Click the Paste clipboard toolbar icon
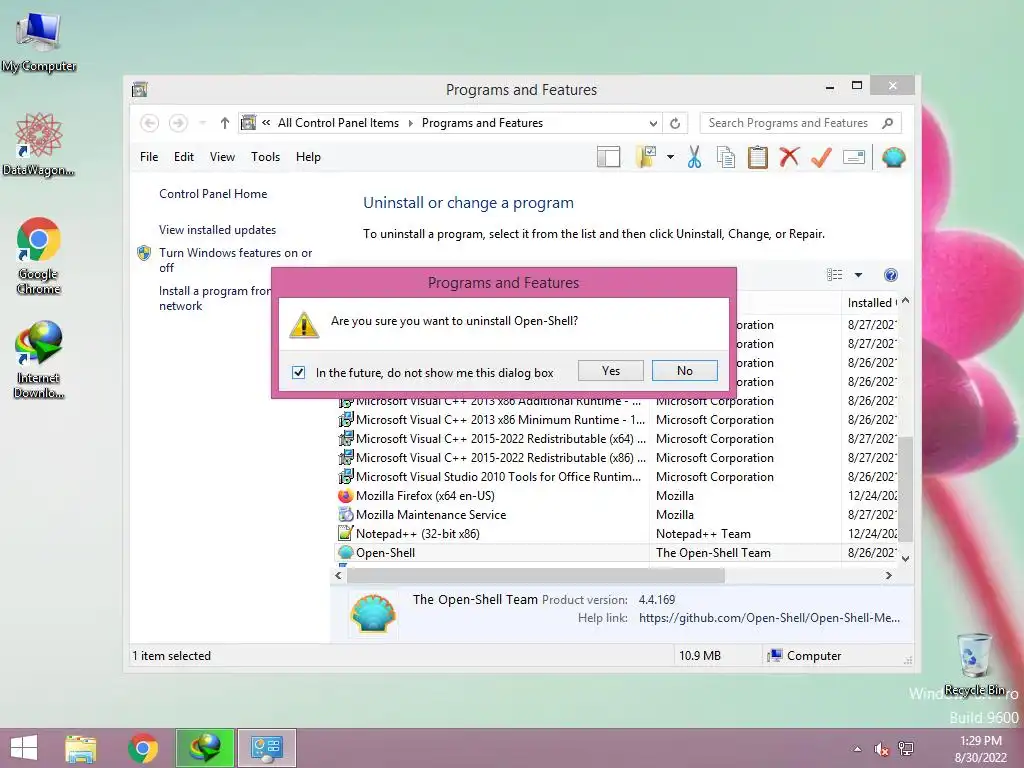Viewport: 1024px width, 768px height. (758, 157)
